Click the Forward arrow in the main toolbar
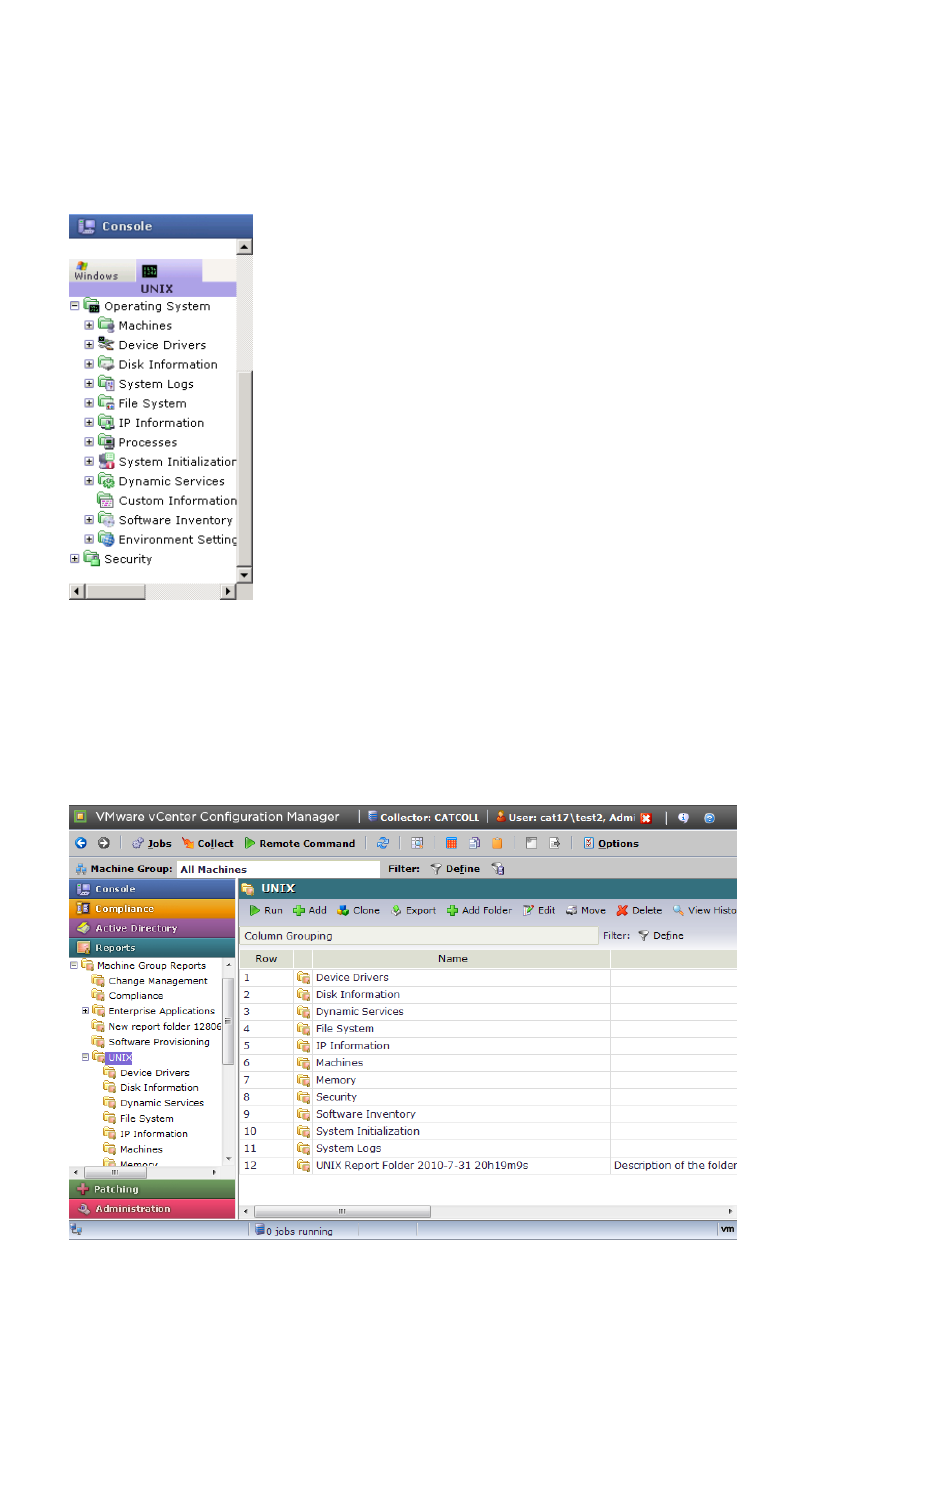936x1490 pixels. [x=103, y=843]
